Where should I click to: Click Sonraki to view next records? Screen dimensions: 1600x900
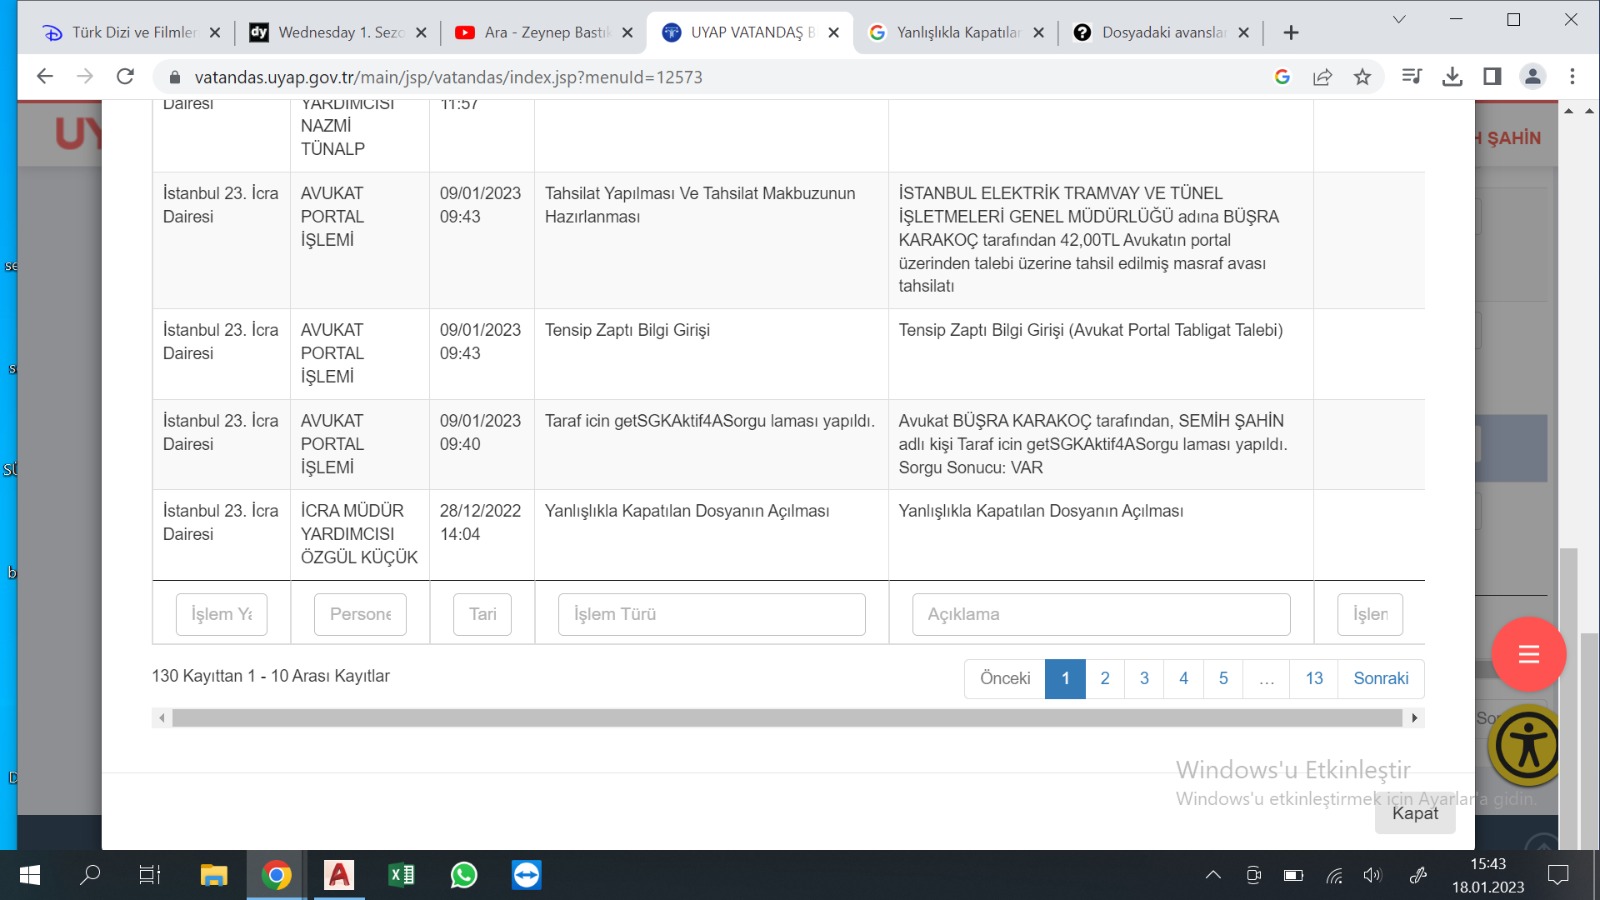[1381, 679]
